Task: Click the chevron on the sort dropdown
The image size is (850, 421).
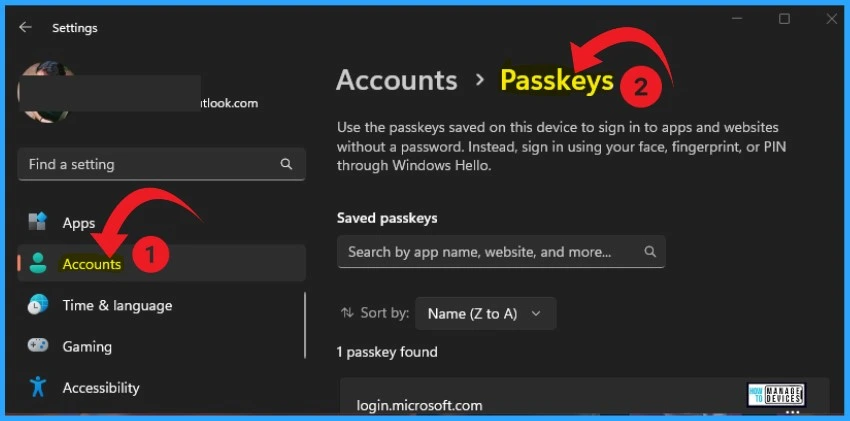Action: click(536, 314)
